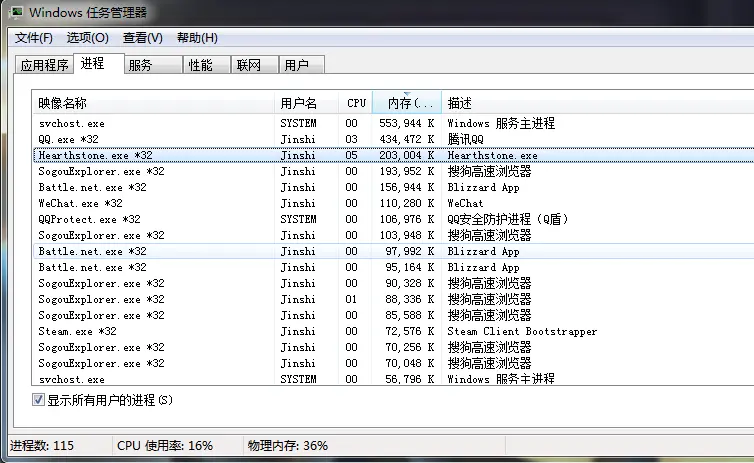Go to the 联网 tab

(x=255, y=65)
